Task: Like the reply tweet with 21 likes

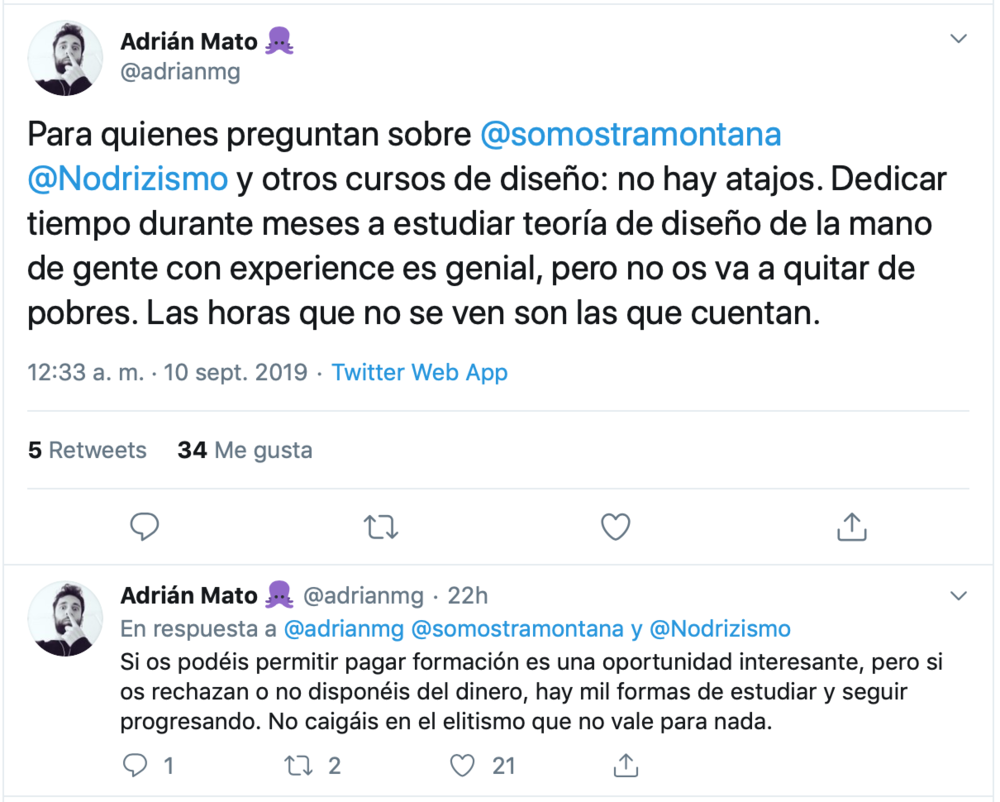Action: click(461, 766)
